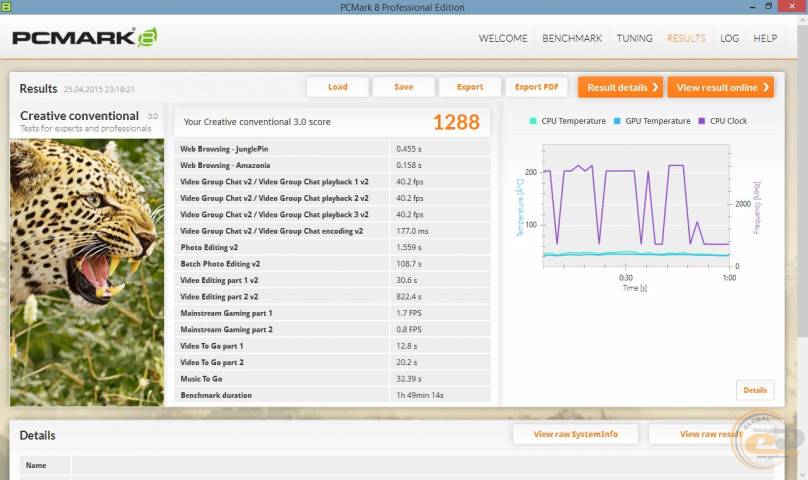Minimize the PCMark 8 window

click(753, 7)
